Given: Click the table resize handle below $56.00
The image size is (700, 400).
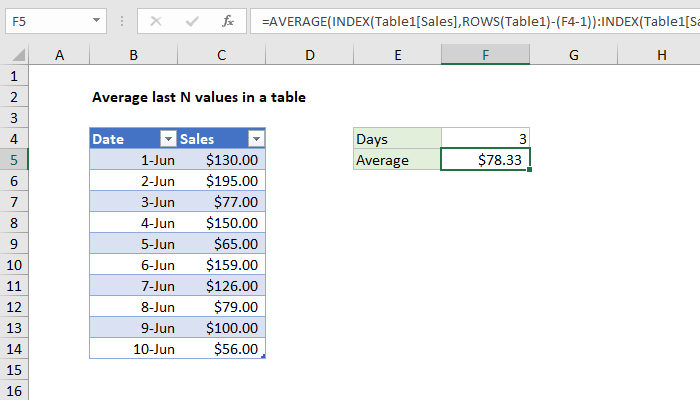Looking at the screenshot, I should click(x=263, y=356).
